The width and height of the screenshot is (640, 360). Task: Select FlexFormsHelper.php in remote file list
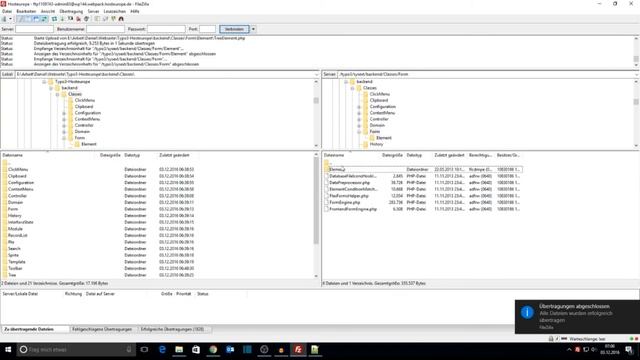pyautogui.click(x=349, y=196)
